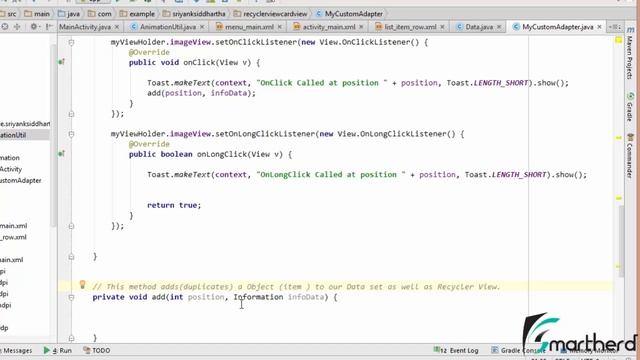
Task: Close the list_item_row.xml tab
Action: point(442,27)
